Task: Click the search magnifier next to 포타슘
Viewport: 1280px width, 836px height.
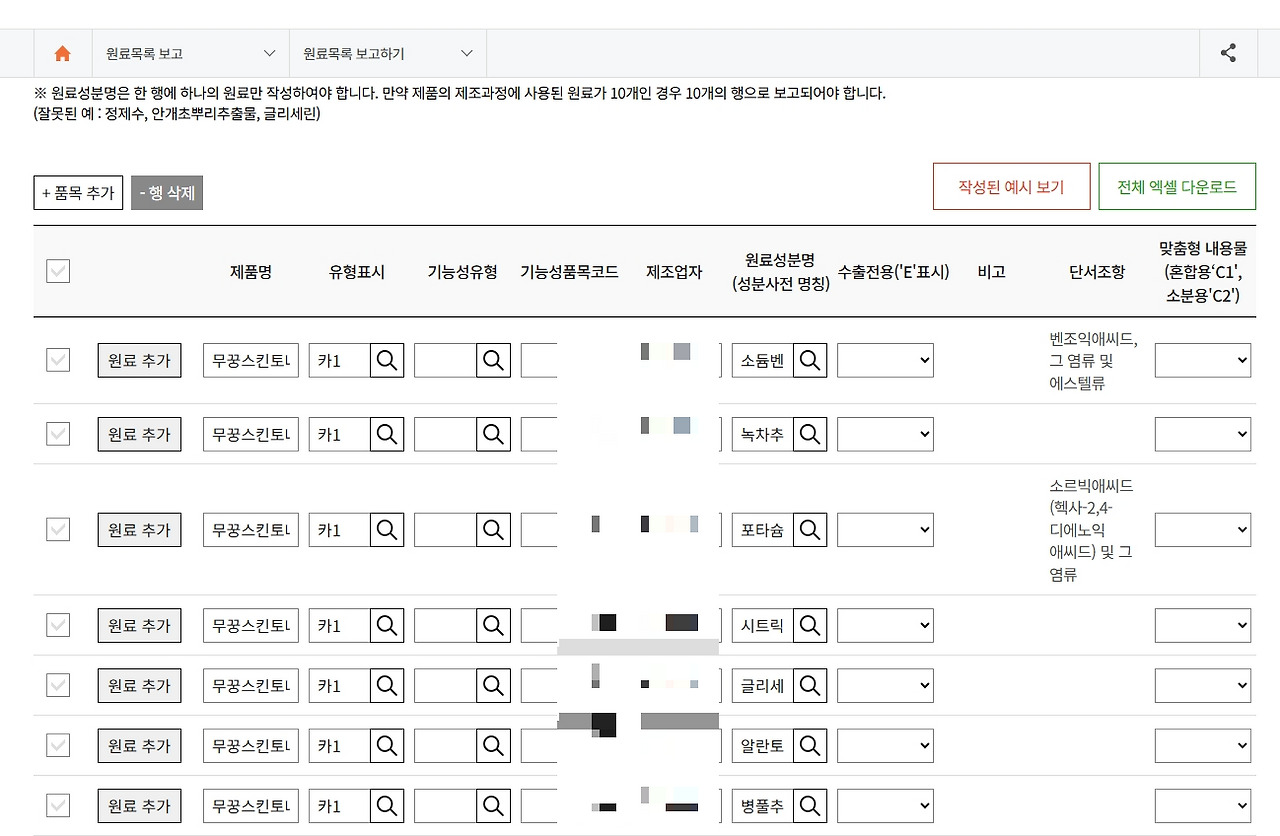Action: click(810, 529)
